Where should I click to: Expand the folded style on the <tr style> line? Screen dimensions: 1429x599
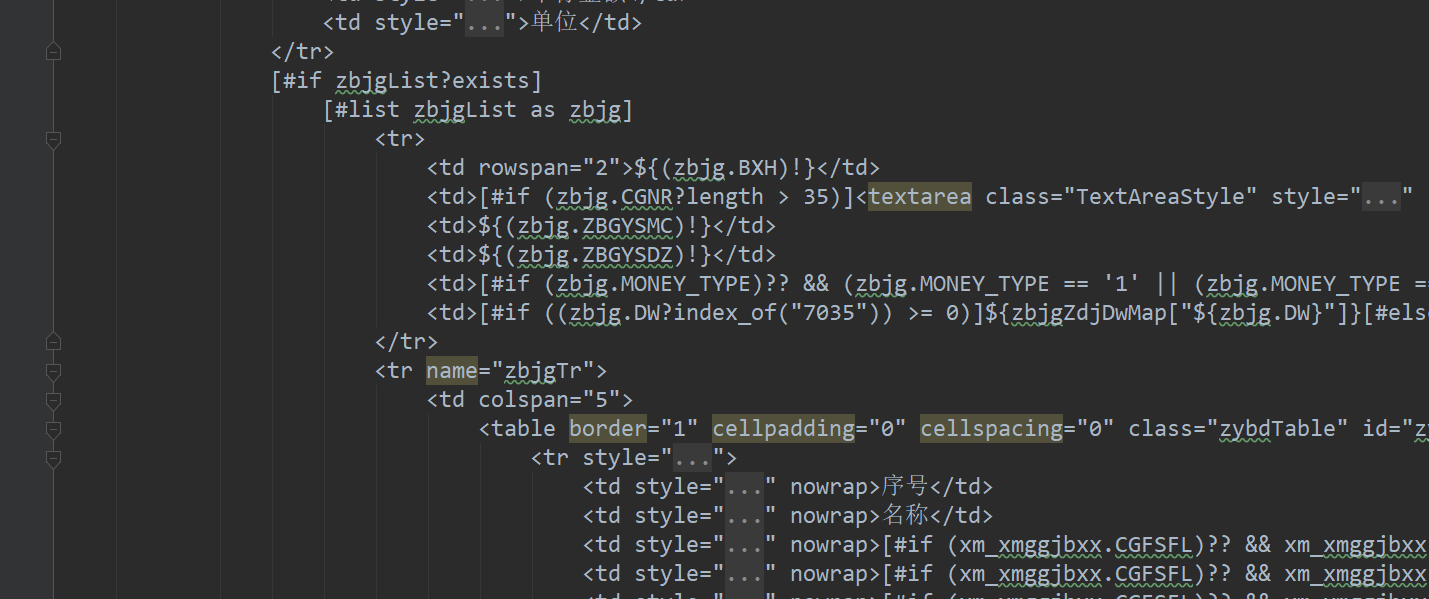pos(692,457)
